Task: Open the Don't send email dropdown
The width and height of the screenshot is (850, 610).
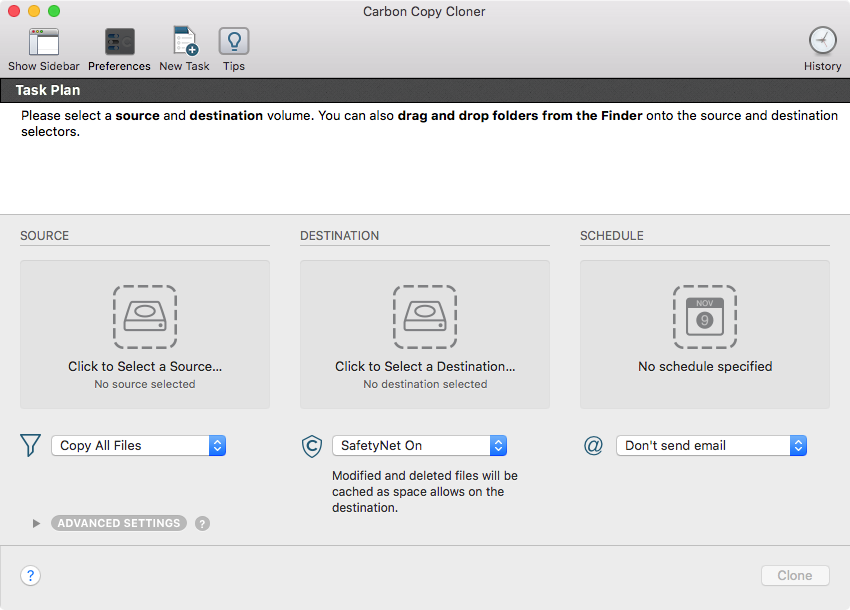Action: point(711,446)
